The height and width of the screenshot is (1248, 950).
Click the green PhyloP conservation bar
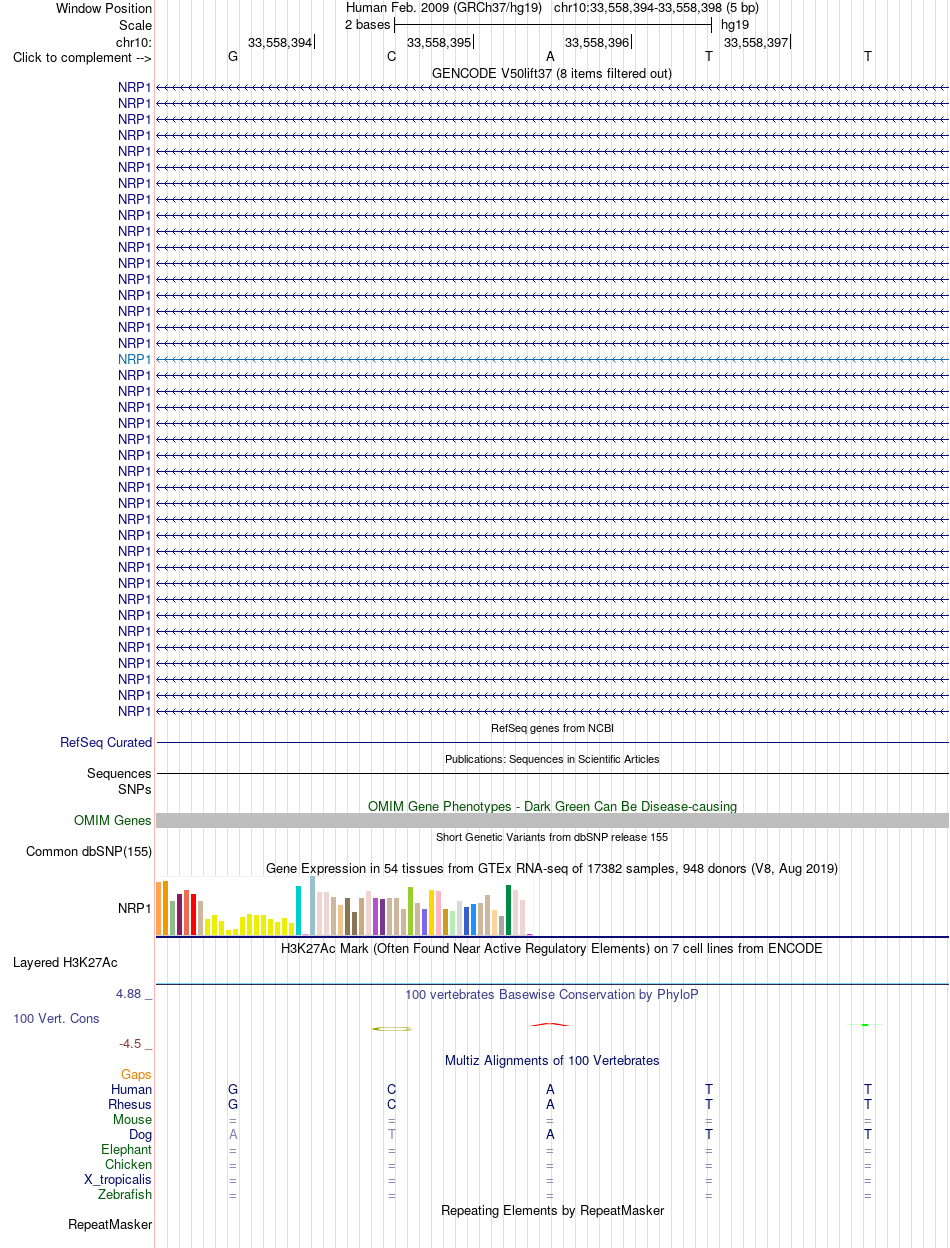pyautogui.click(x=865, y=1024)
